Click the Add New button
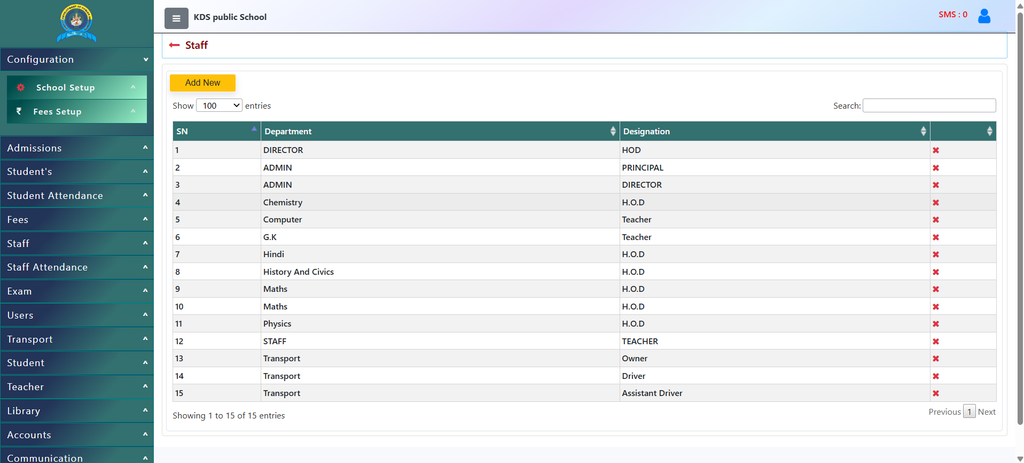 [202, 83]
